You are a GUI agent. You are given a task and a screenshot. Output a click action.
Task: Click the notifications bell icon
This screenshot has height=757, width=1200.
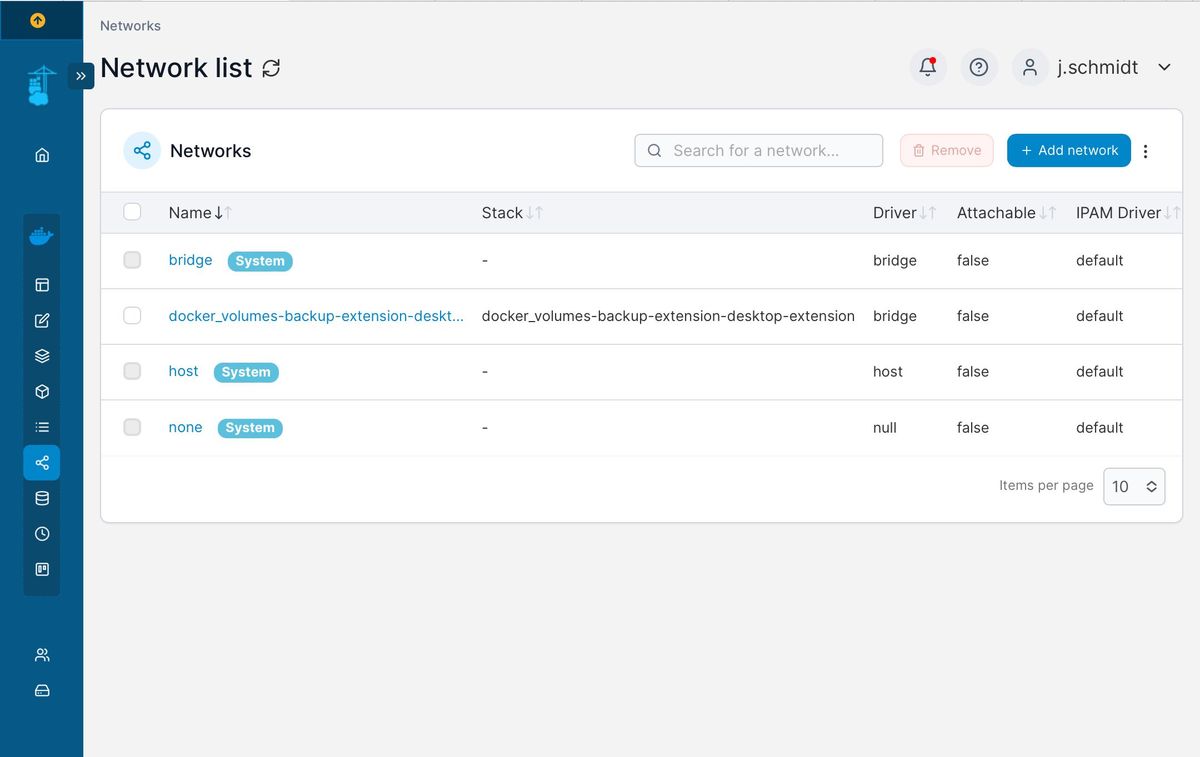click(x=928, y=67)
